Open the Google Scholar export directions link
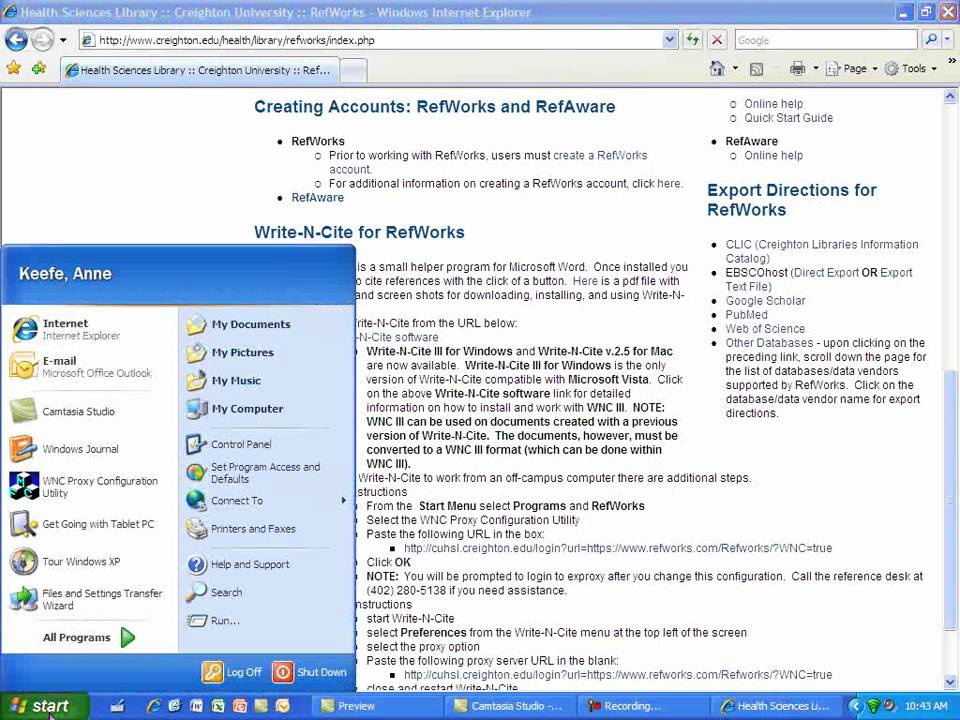This screenshot has height=720, width=960. (x=765, y=301)
